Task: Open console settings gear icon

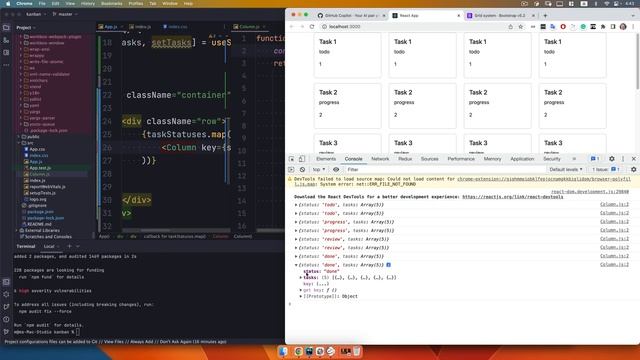Action: coord(633,169)
